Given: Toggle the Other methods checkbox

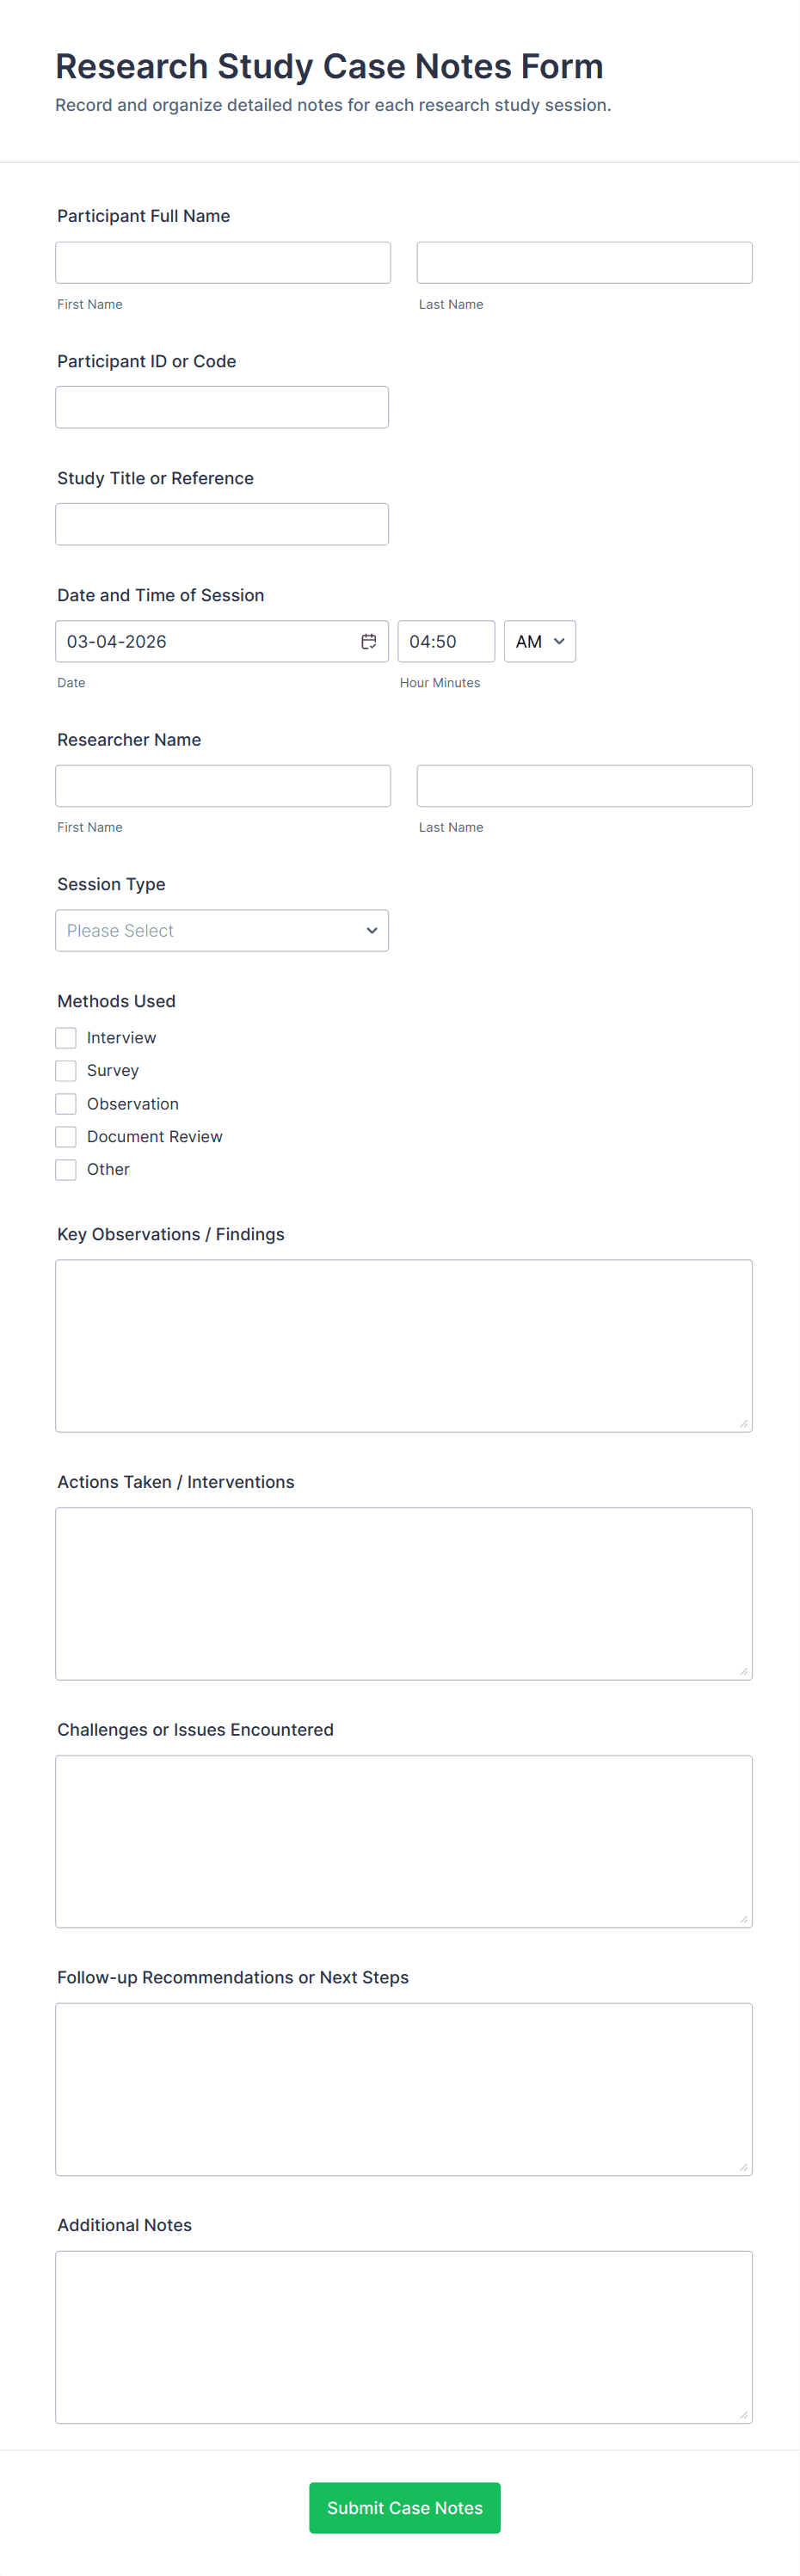Looking at the screenshot, I should (x=66, y=1170).
